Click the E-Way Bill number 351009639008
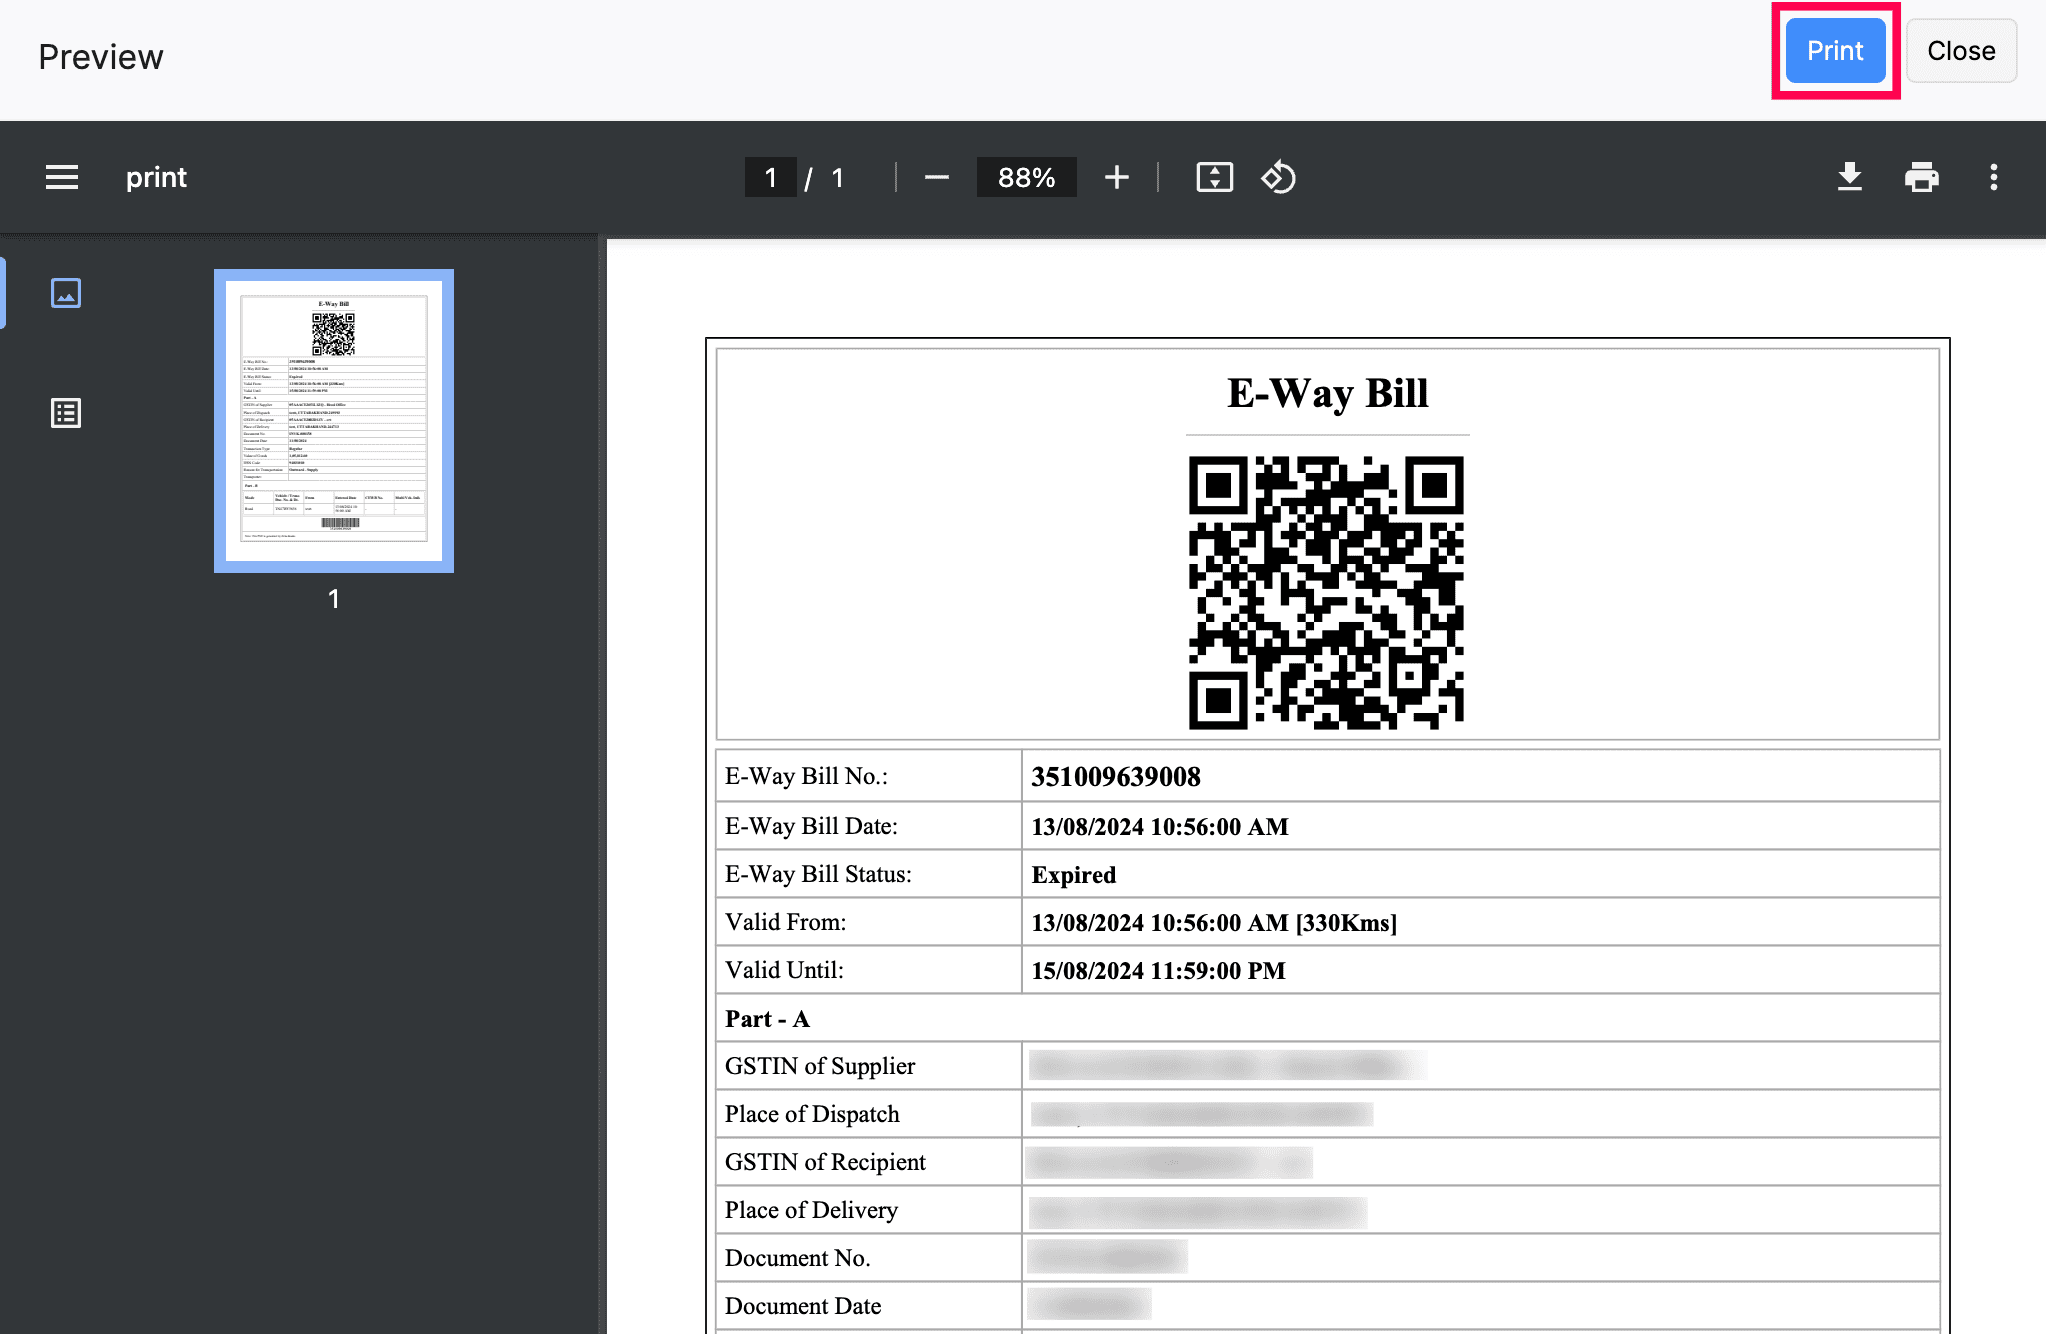Viewport: 2046px width, 1334px height. 1116,777
